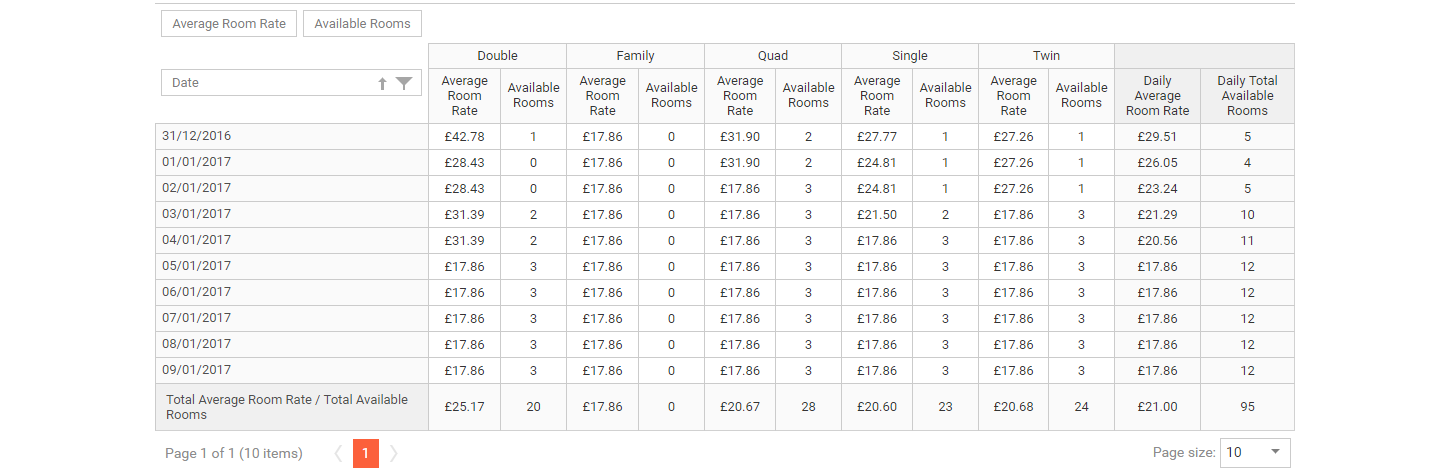Screen dimensions: 1450x475
Task: Select page 1 in pager
Action: coord(365,454)
